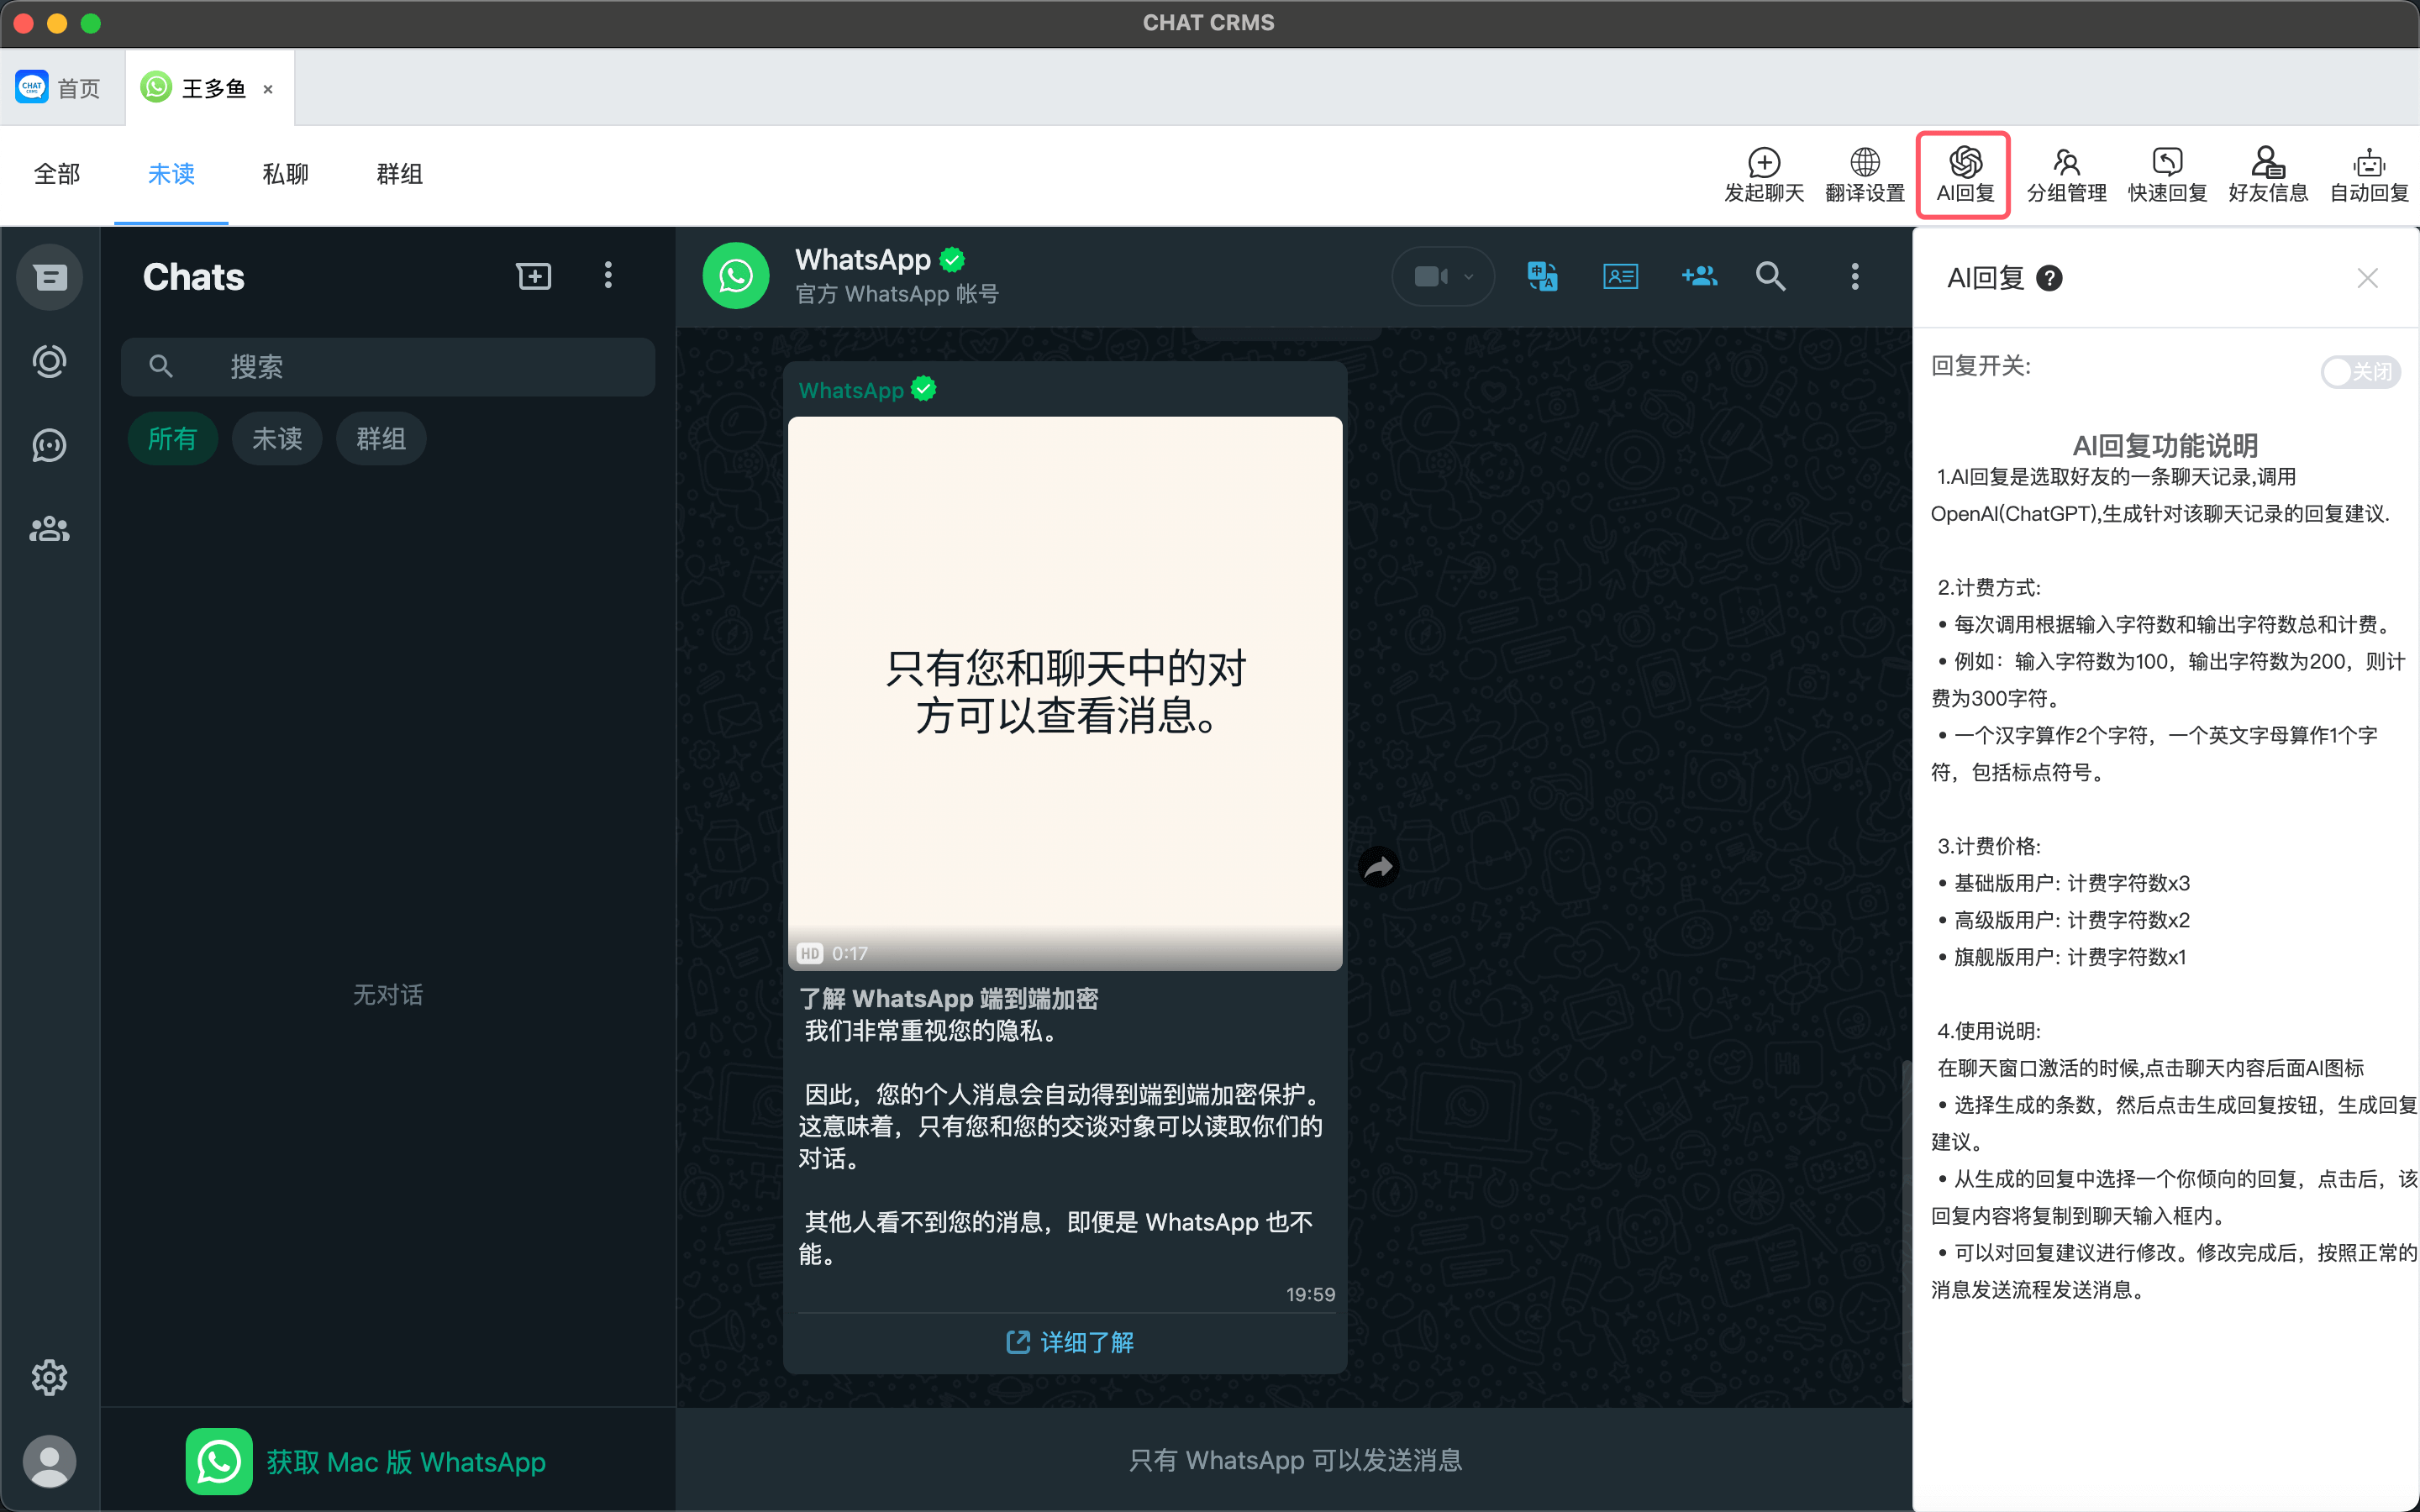The width and height of the screenshot is (2420, 1512).
Task: Open WhatsApp settings gear icon
Action: [50, 1377]
